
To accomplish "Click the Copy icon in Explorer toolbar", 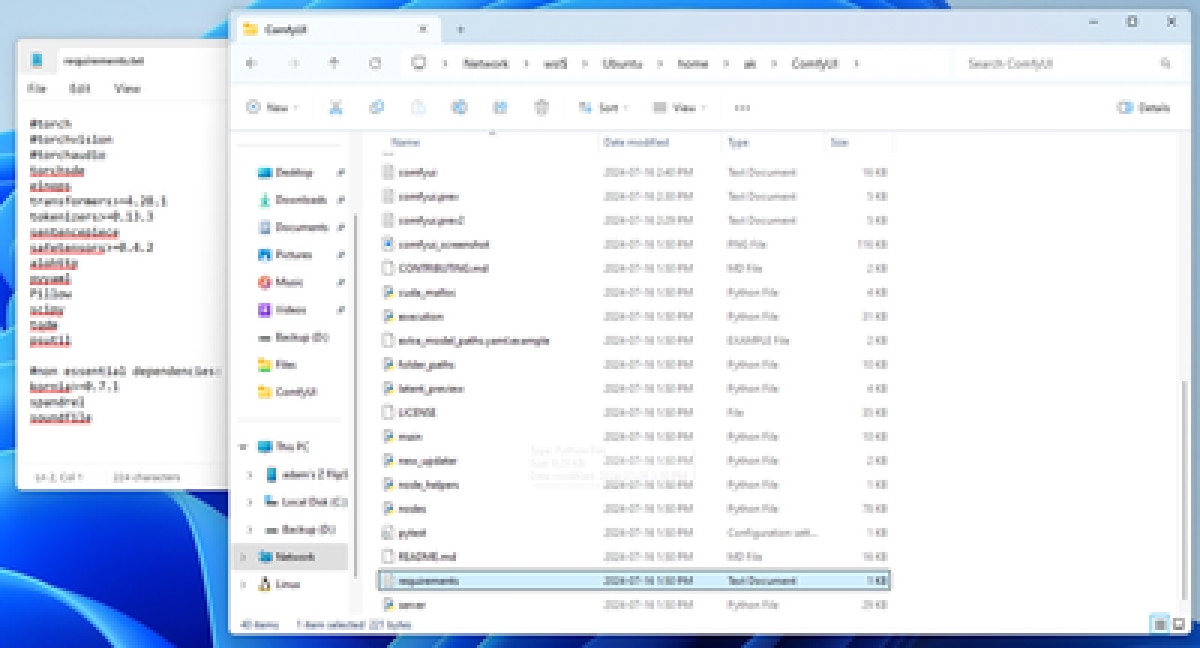I will coord(377,107).
